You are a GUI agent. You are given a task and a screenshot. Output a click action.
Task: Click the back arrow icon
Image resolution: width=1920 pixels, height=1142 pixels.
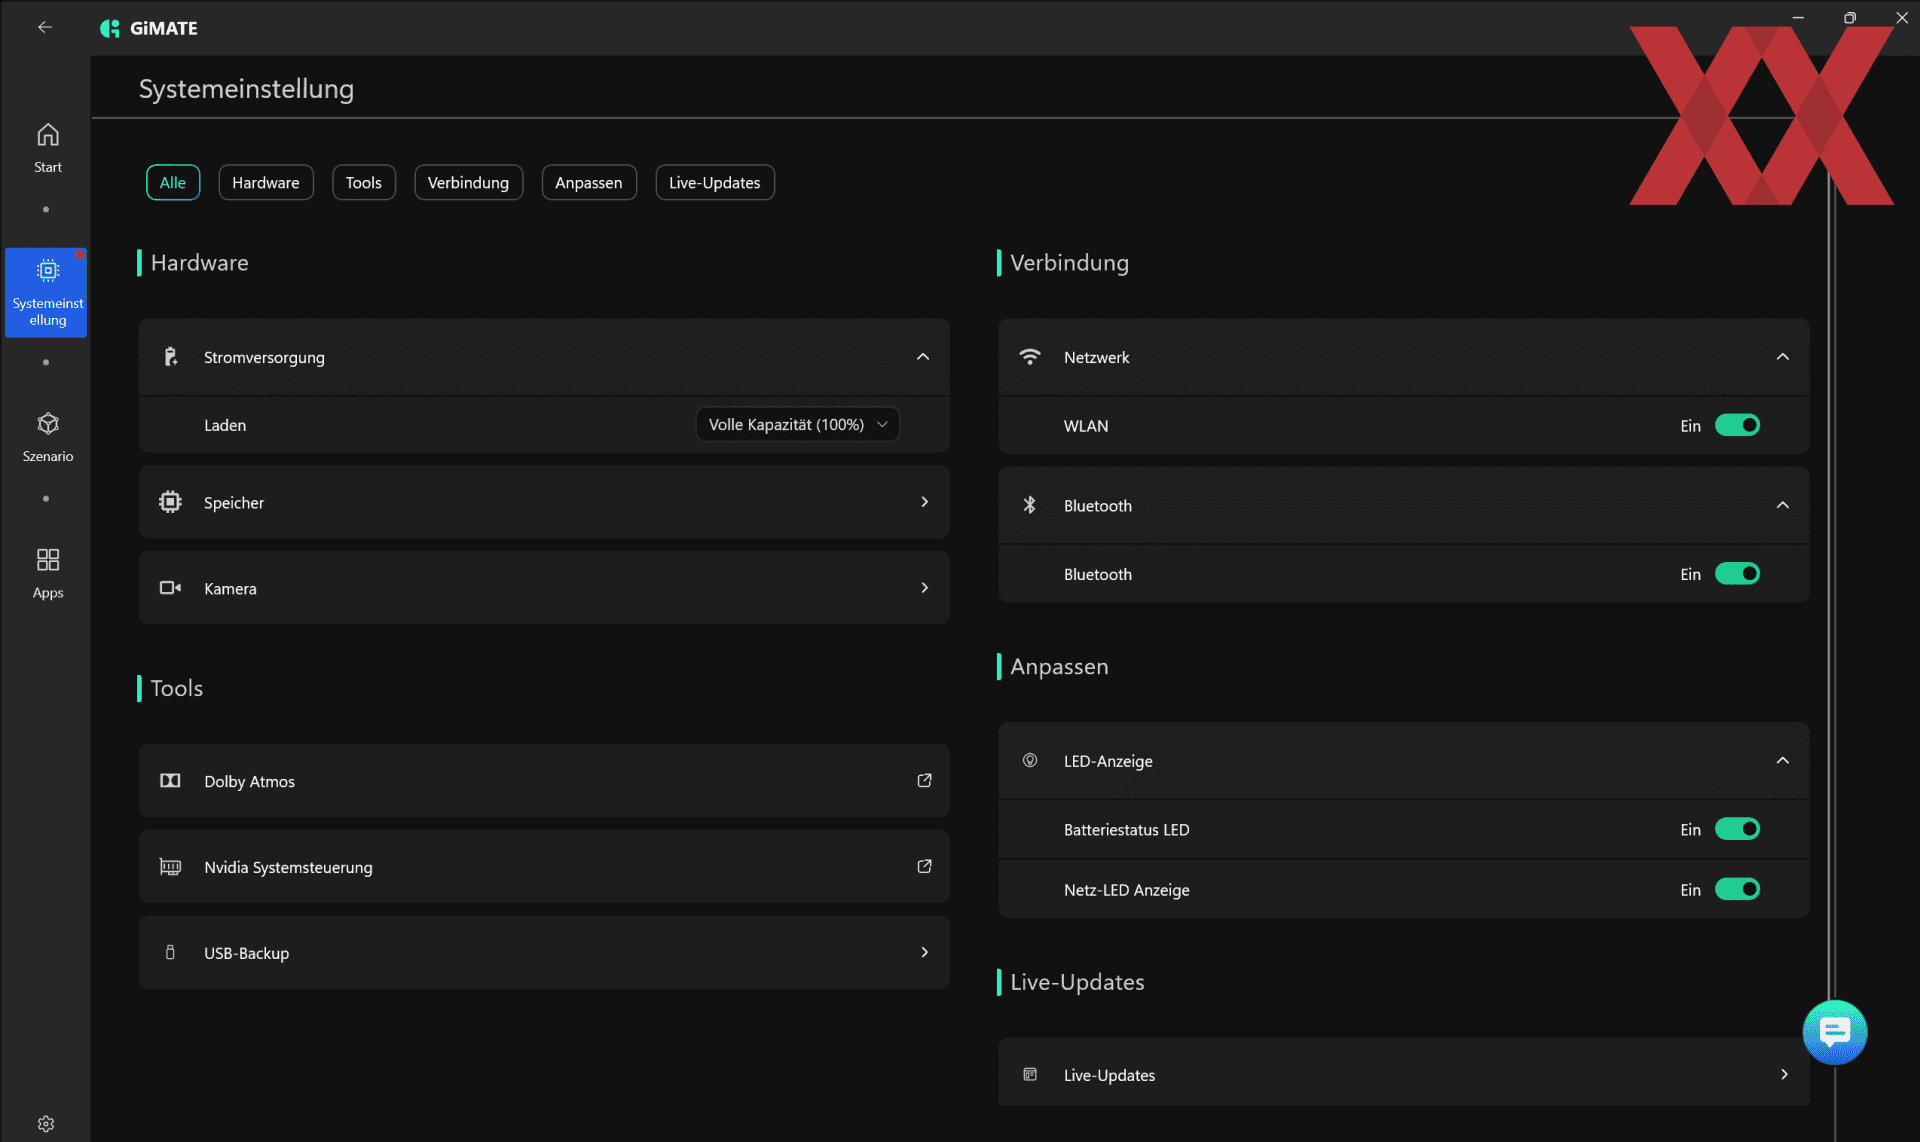coord(45,27)
